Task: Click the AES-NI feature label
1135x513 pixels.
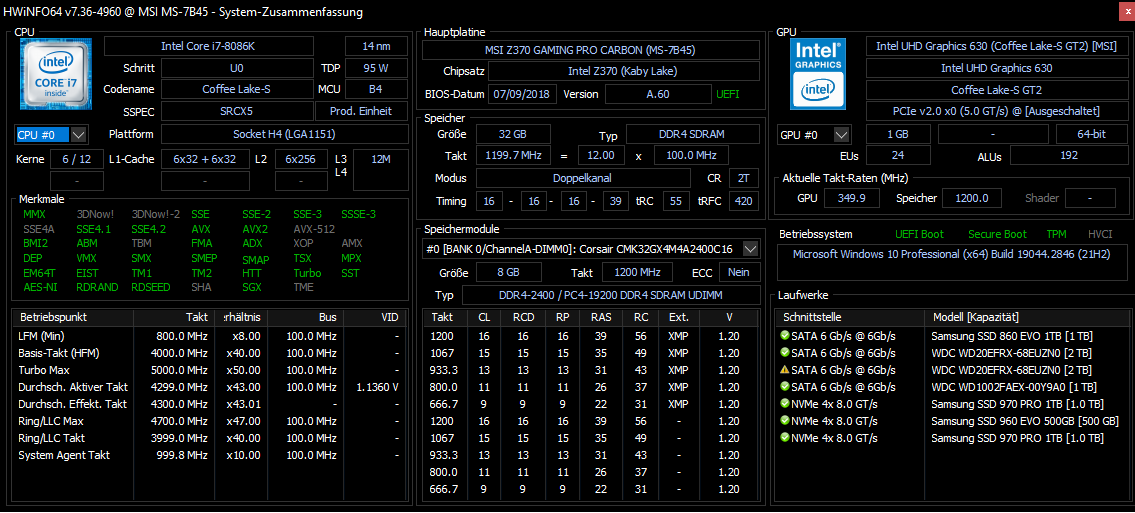Action: click(x=41, y=287)
